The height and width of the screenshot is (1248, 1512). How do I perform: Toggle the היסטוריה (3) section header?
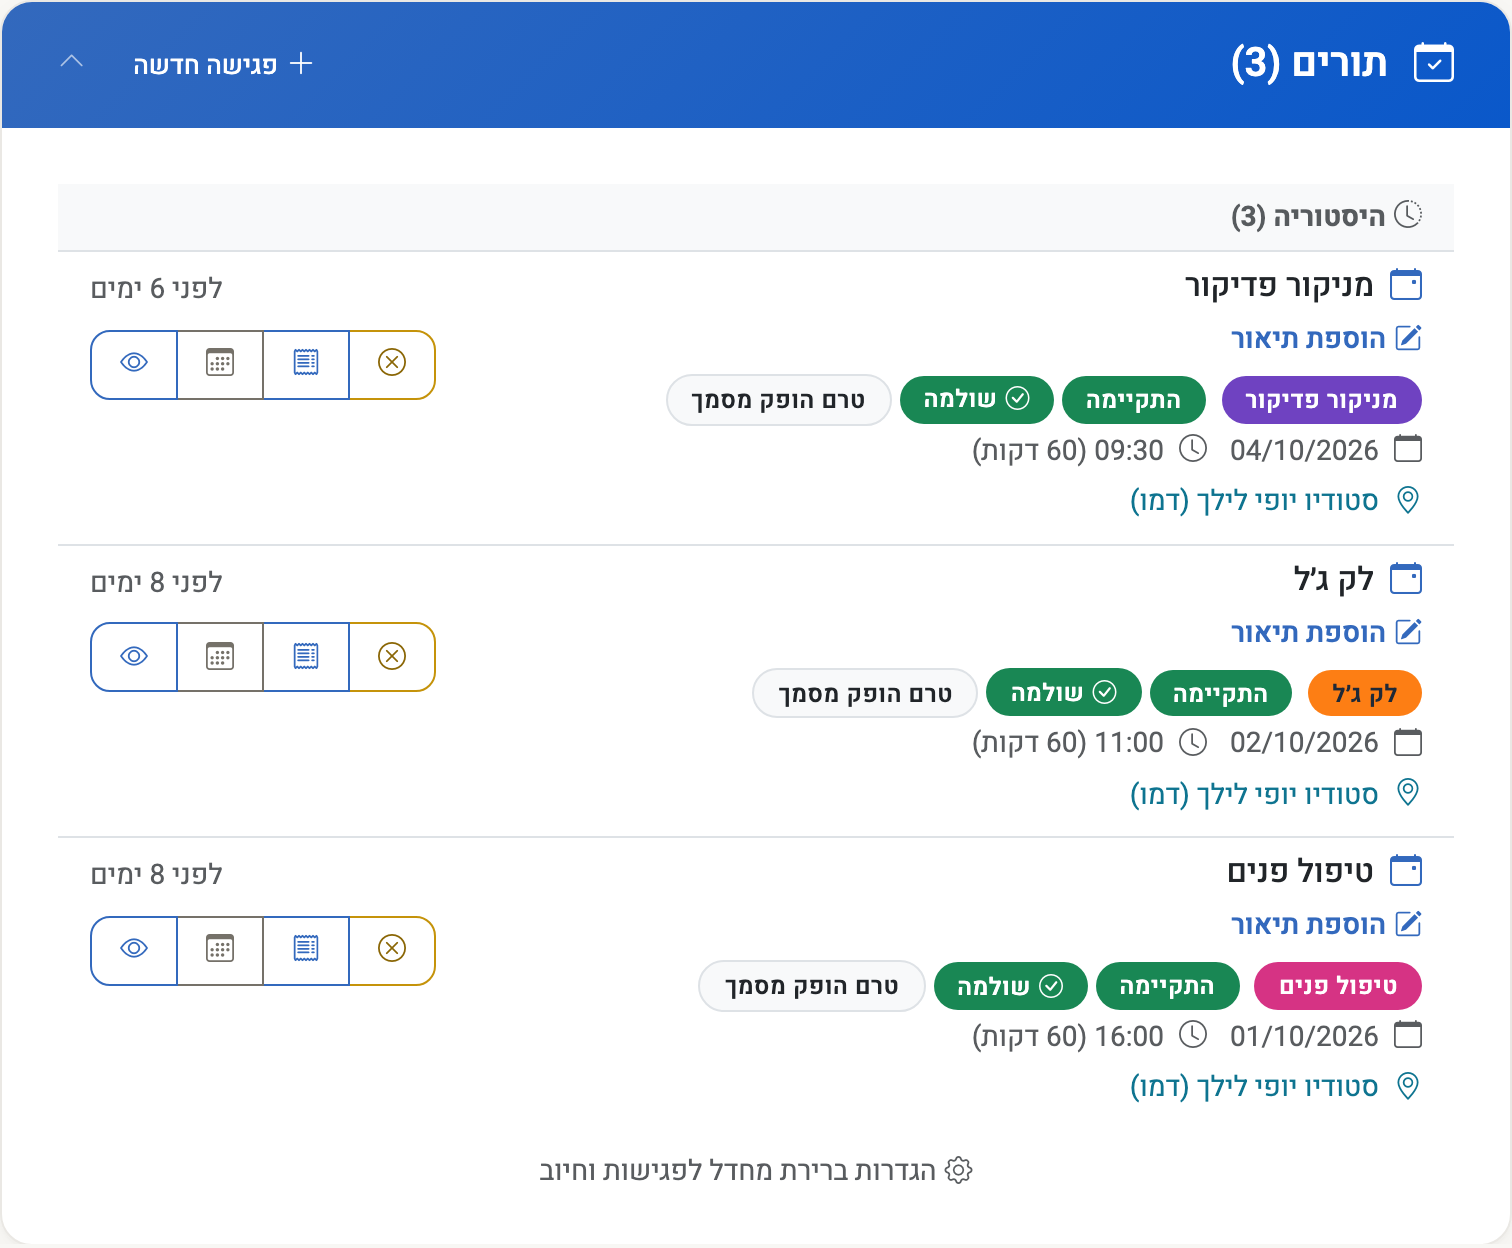click(756, 217)
